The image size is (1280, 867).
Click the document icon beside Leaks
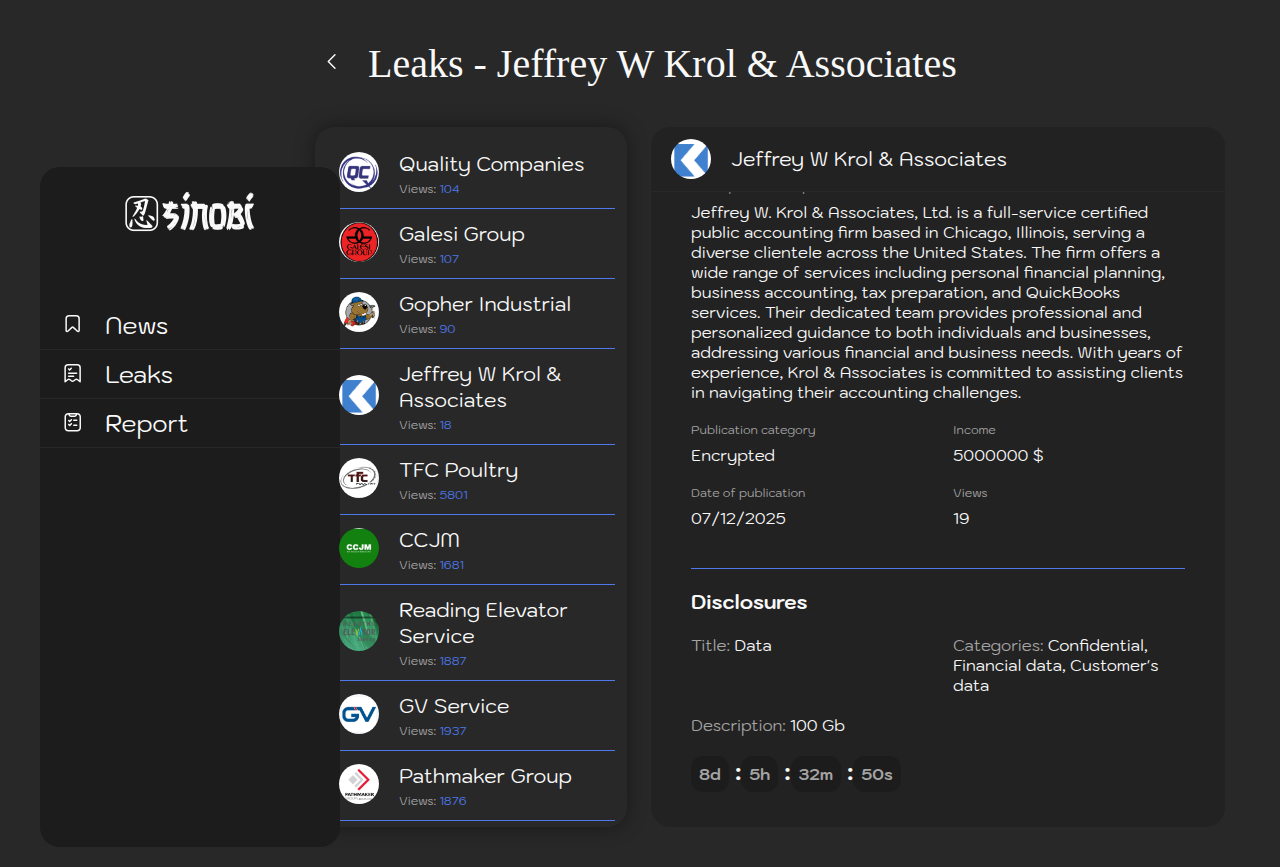72,373
